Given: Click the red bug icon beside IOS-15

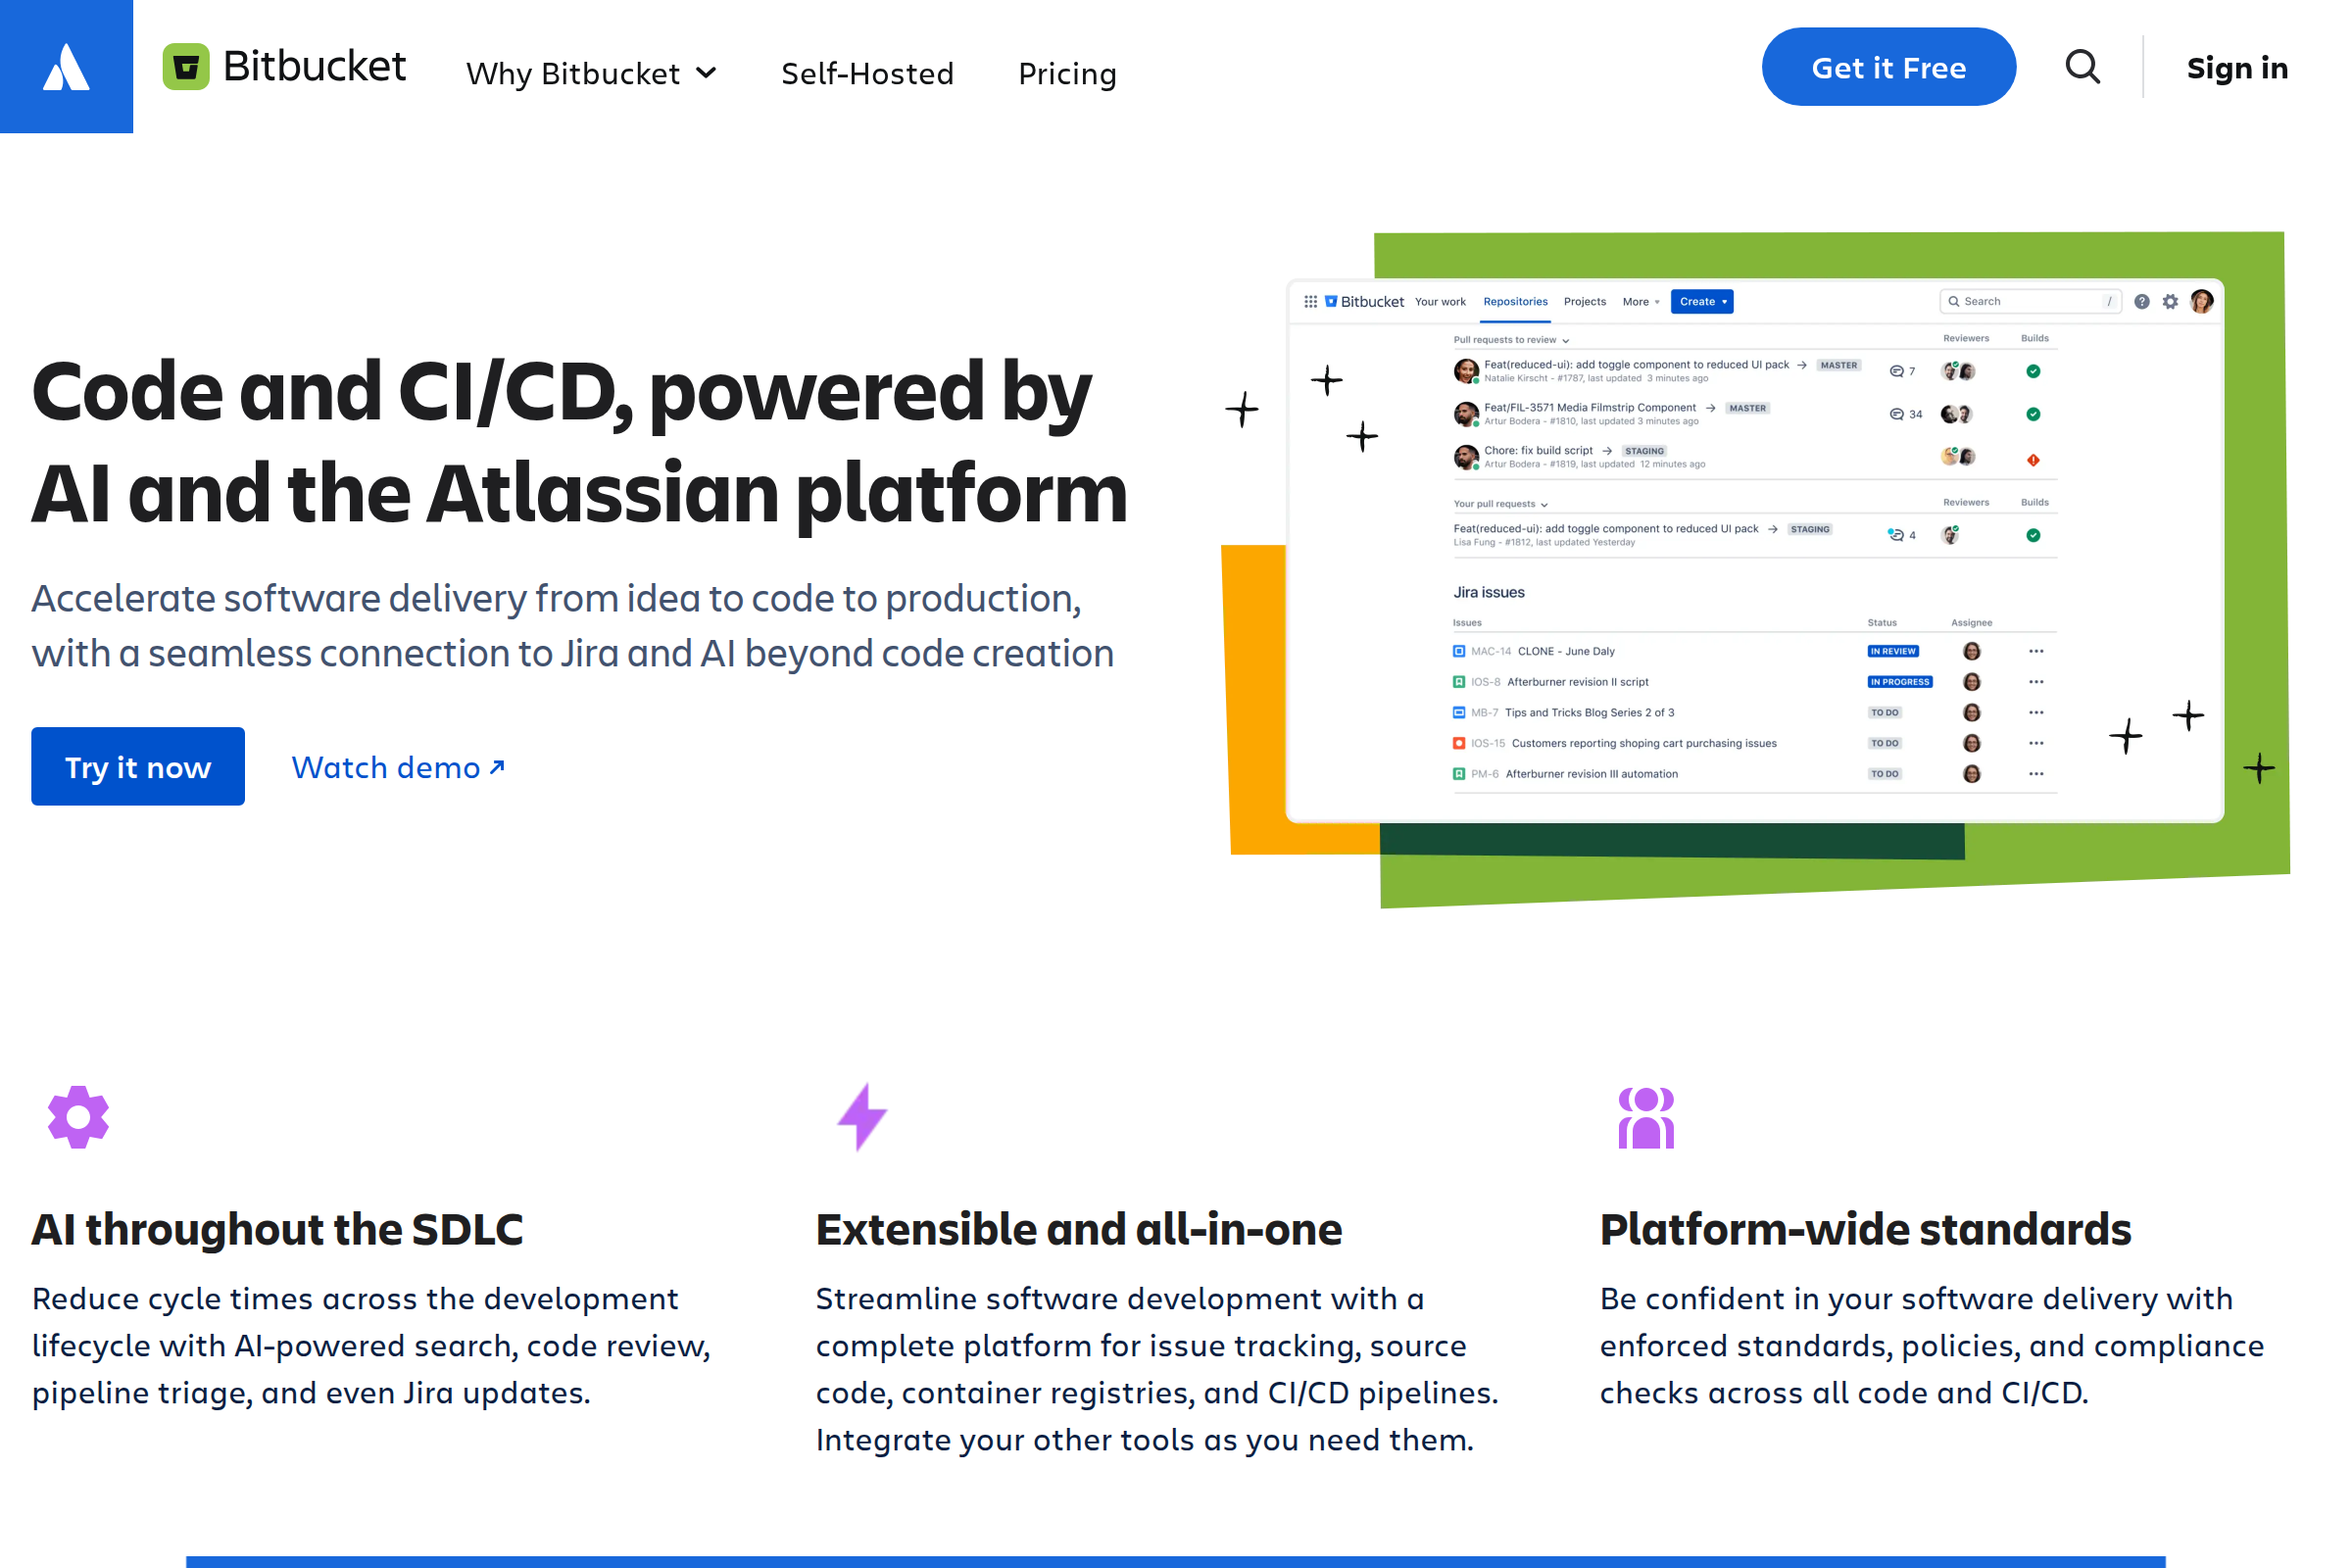Looking at the screenshot, I should click(x=1459, y=743).
